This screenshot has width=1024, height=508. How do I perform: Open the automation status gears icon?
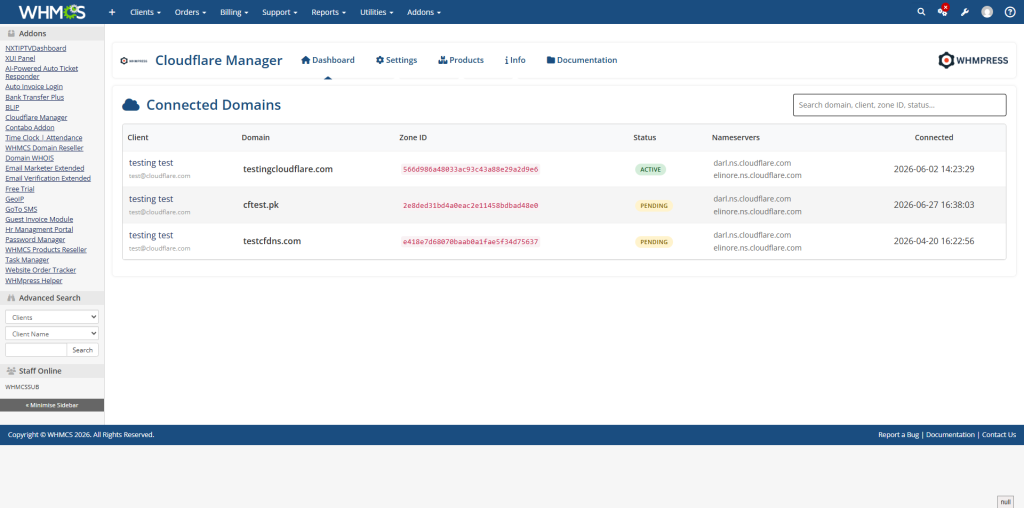pos(942,11)
